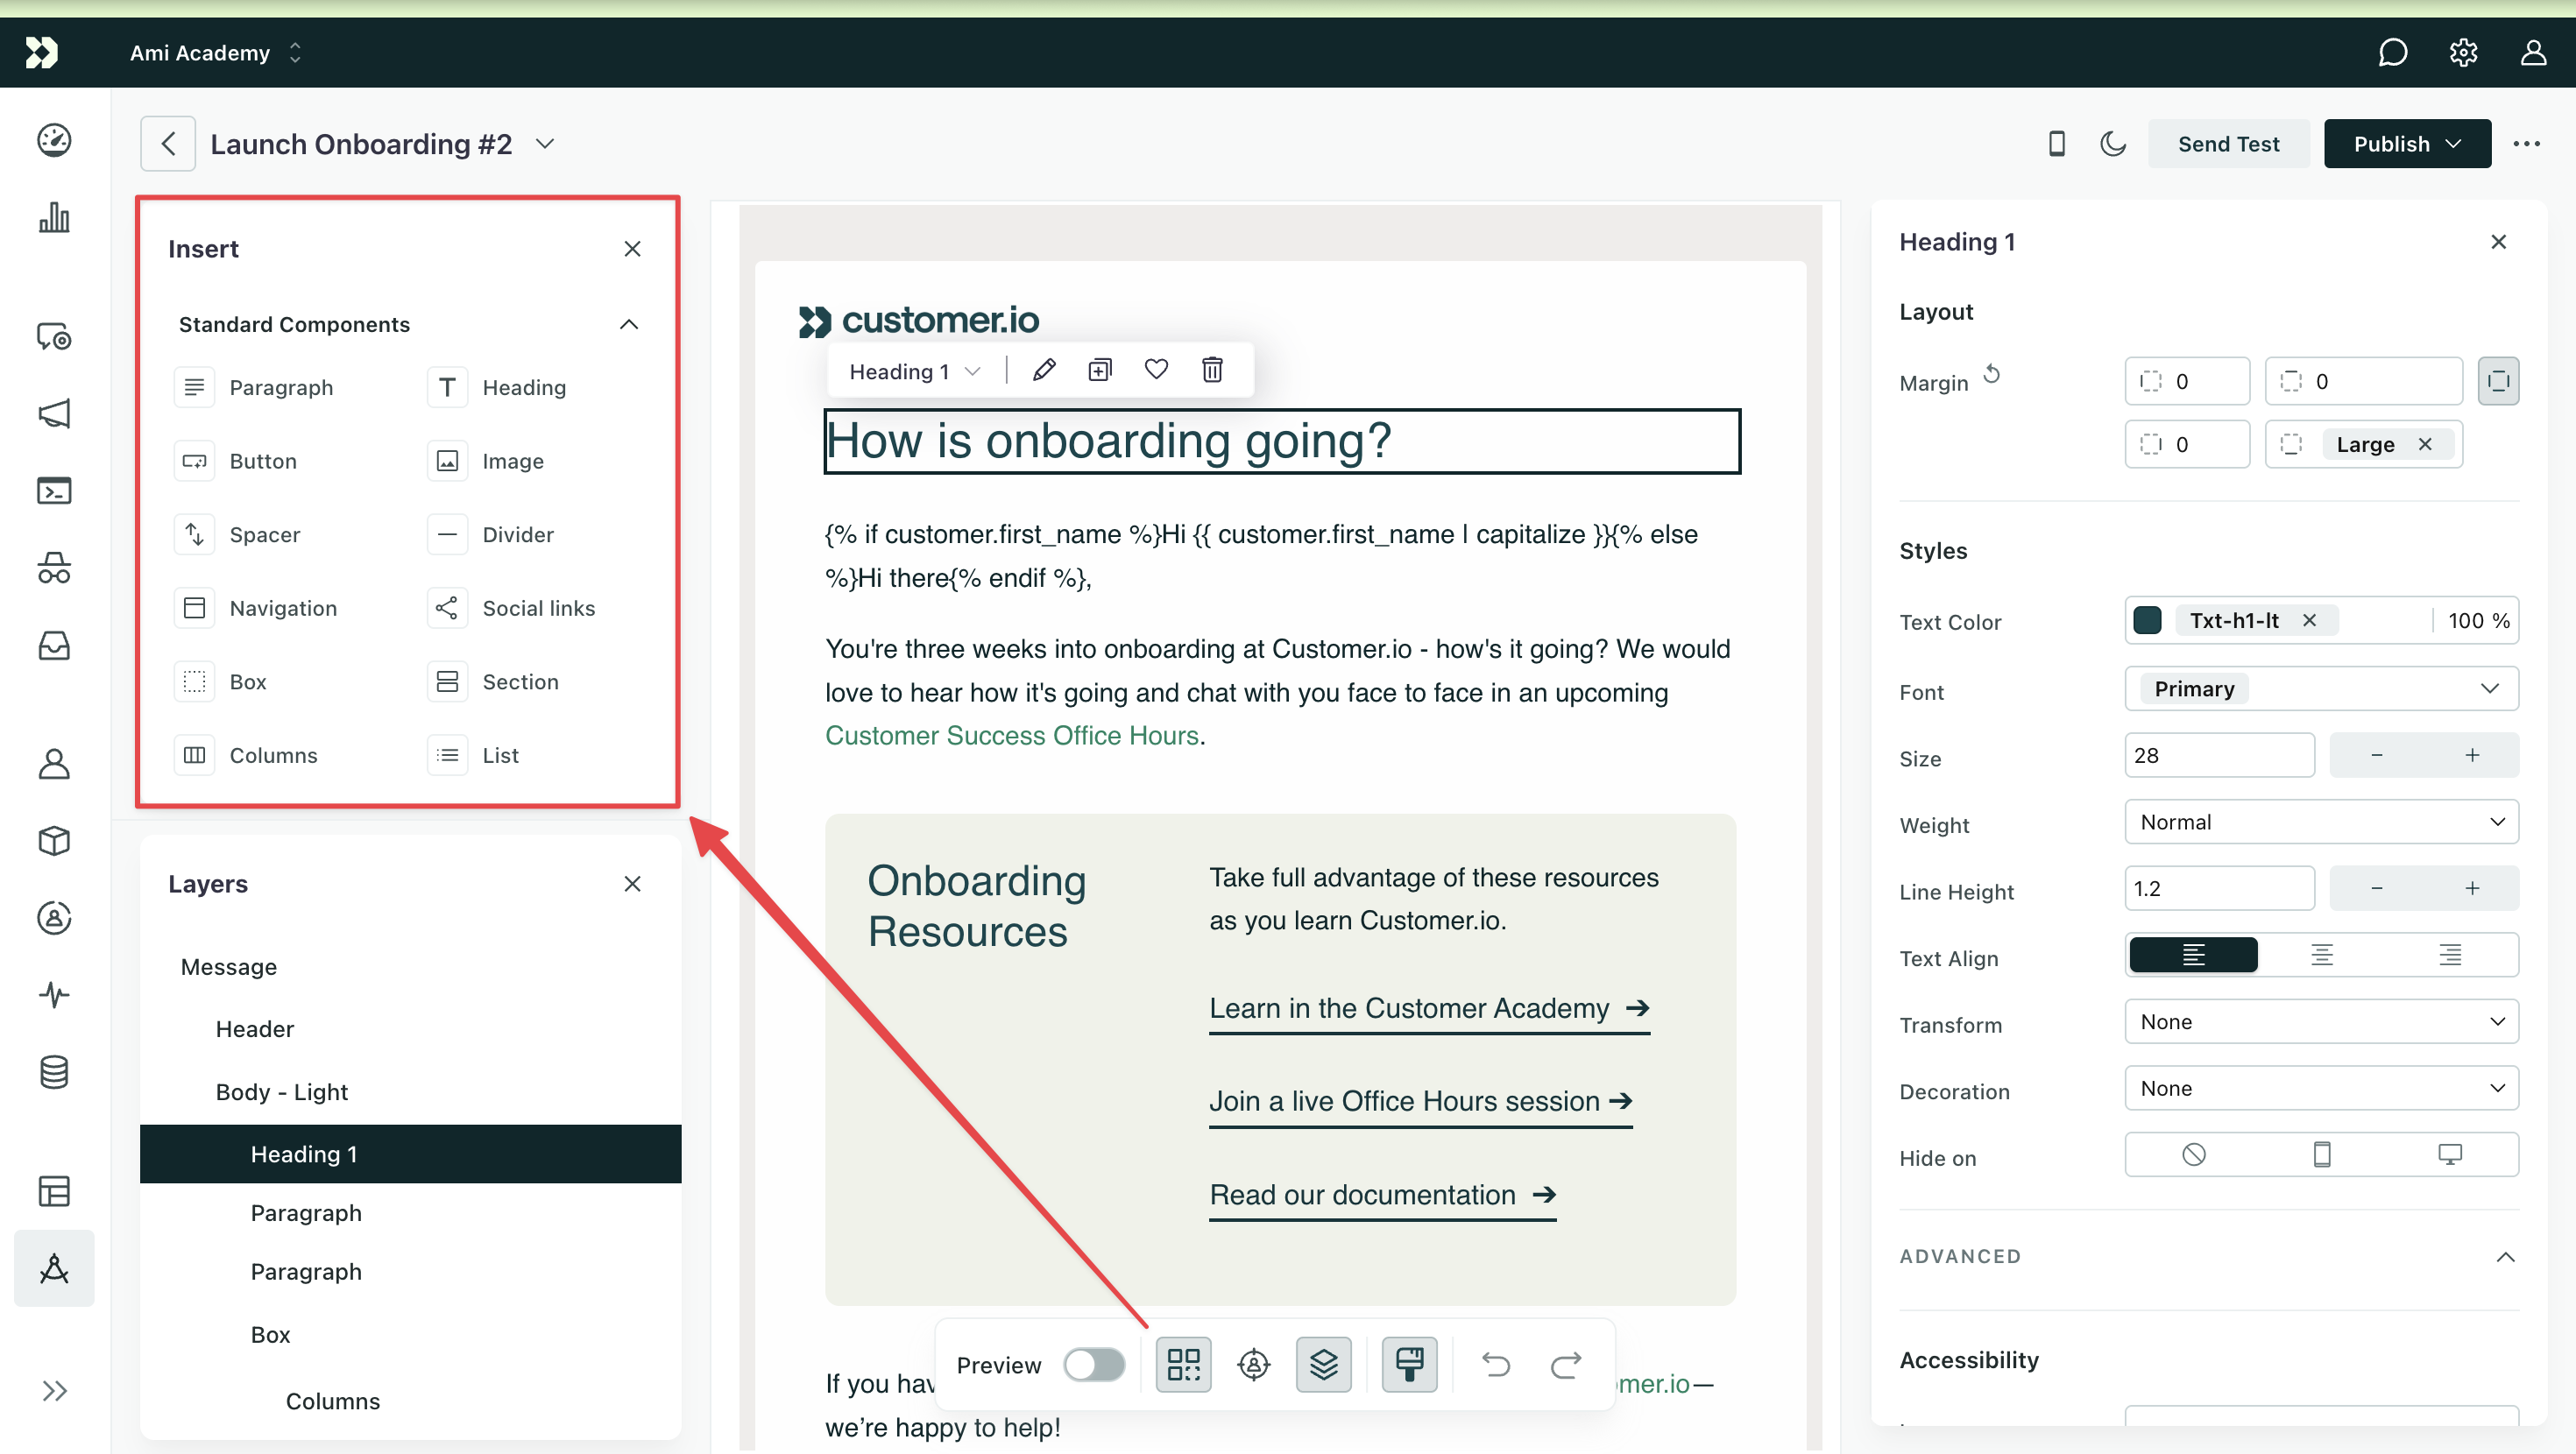The image size is (2576, 1454).
Task: Toggle linked margin sides button
Action: coord(2498,381)
